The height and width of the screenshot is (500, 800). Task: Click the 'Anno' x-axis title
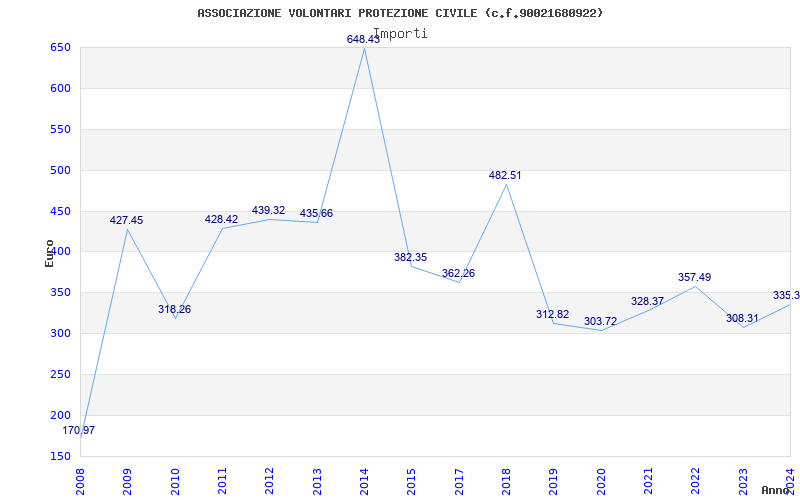point(776,490)
